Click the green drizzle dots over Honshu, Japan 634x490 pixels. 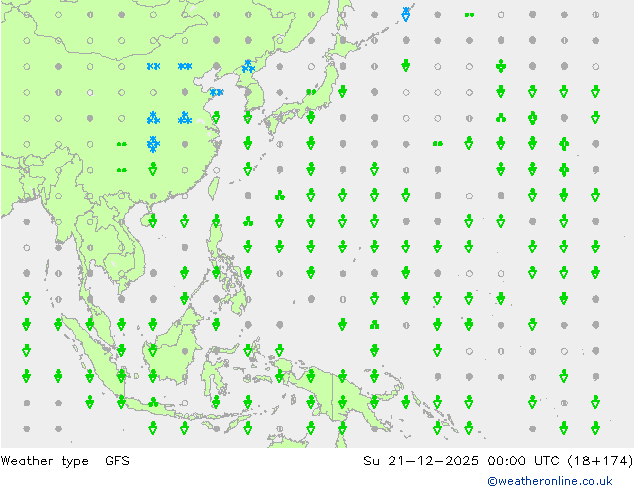[x=311, y=92]
